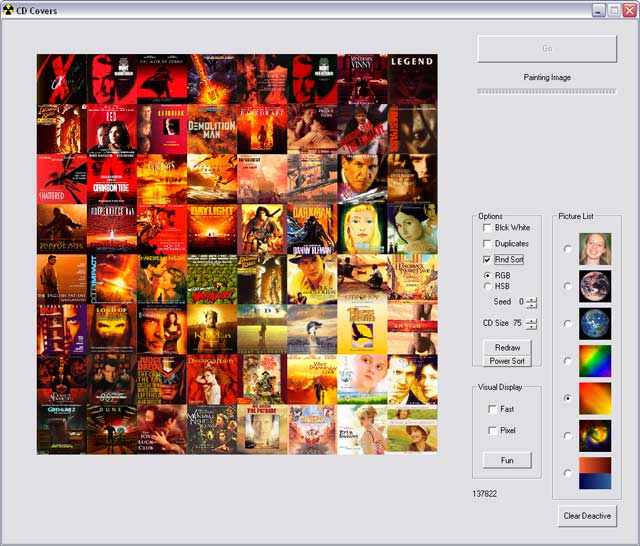
Task: Click the CD Size value field
Action: [x=518, y=323]
